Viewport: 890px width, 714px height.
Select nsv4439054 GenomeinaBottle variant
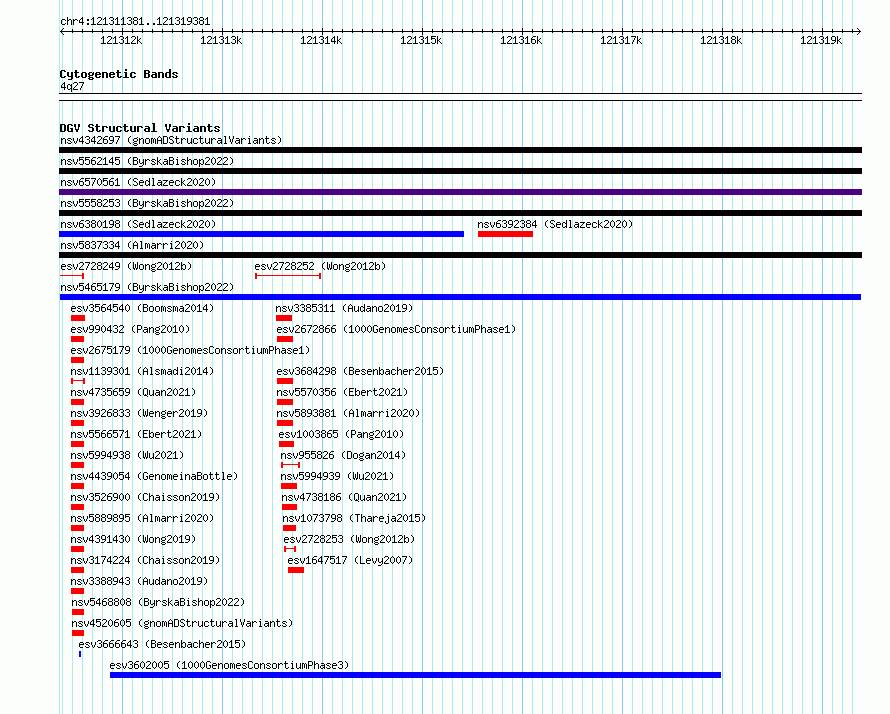(x=78, y=486)
